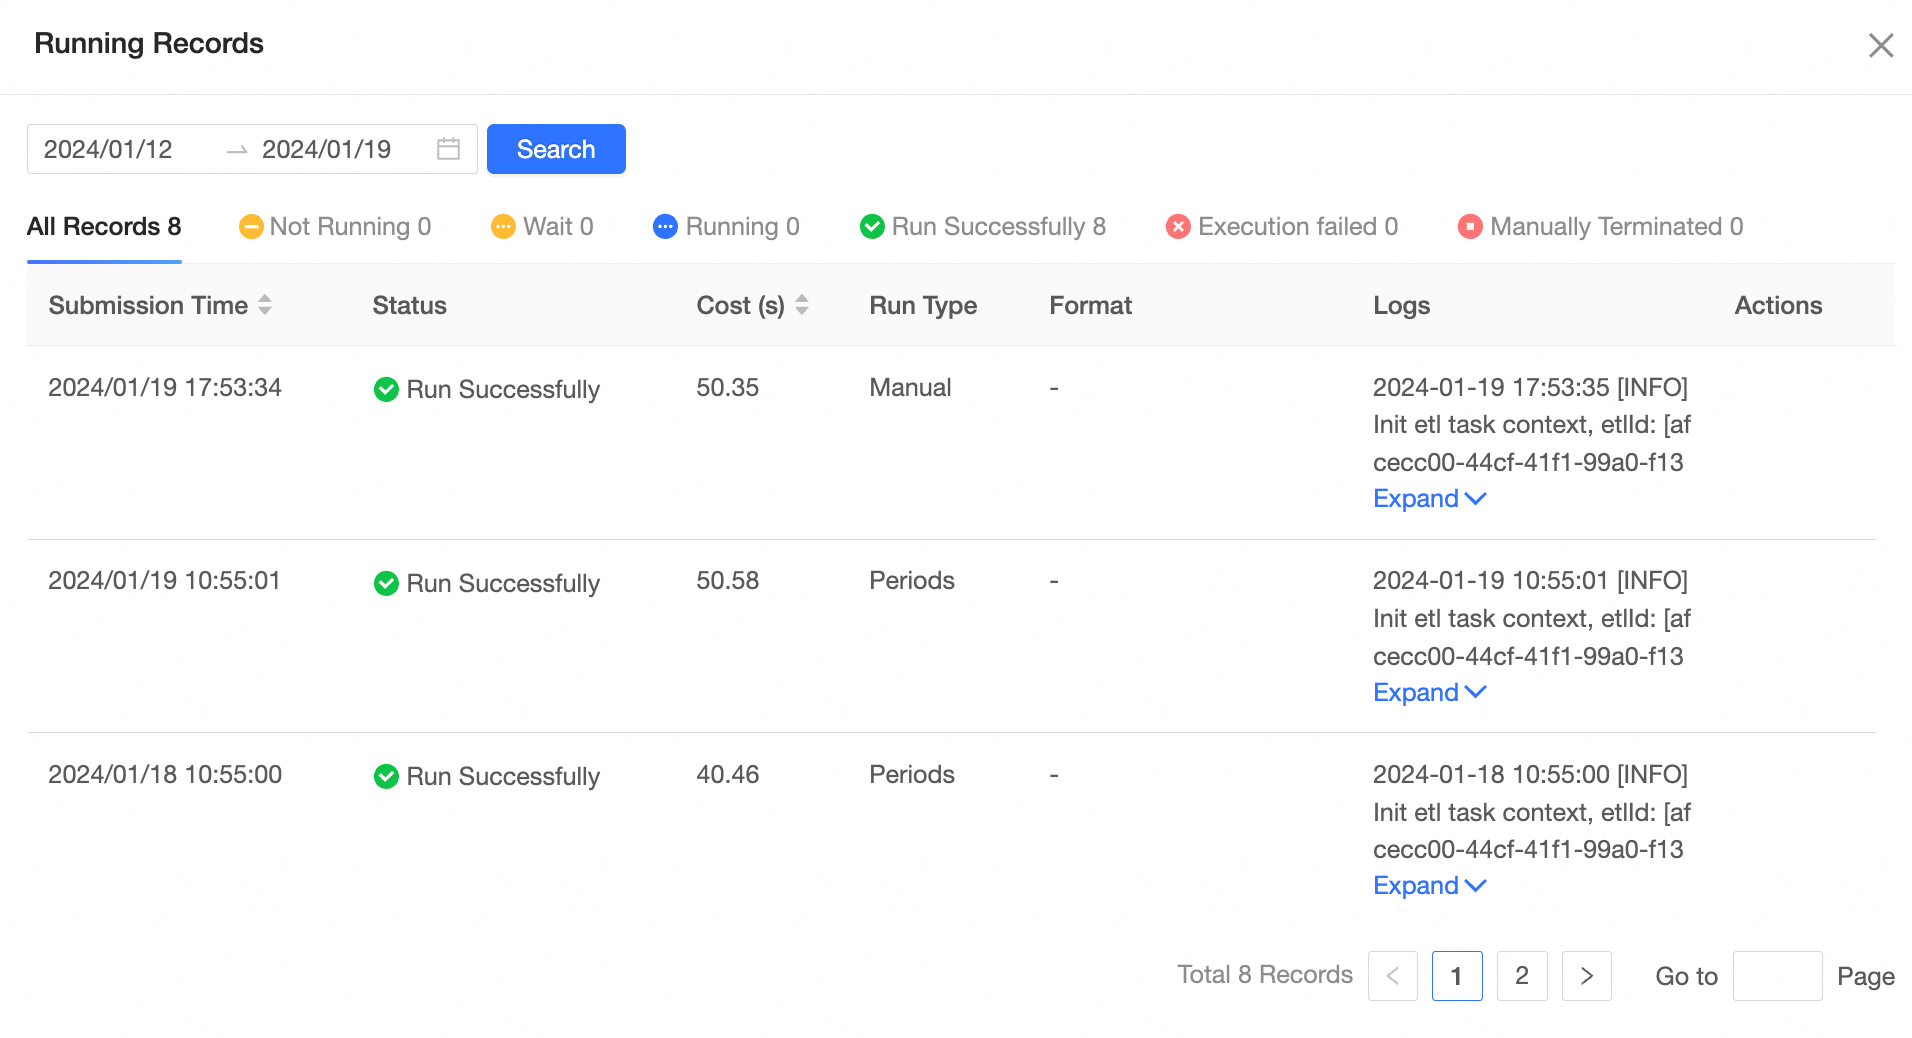This screenshot has height=1038, width=1912.
Task: Expand logs for 2024/01/18 10:55:00 run
Action: [x=1429, y=885]
